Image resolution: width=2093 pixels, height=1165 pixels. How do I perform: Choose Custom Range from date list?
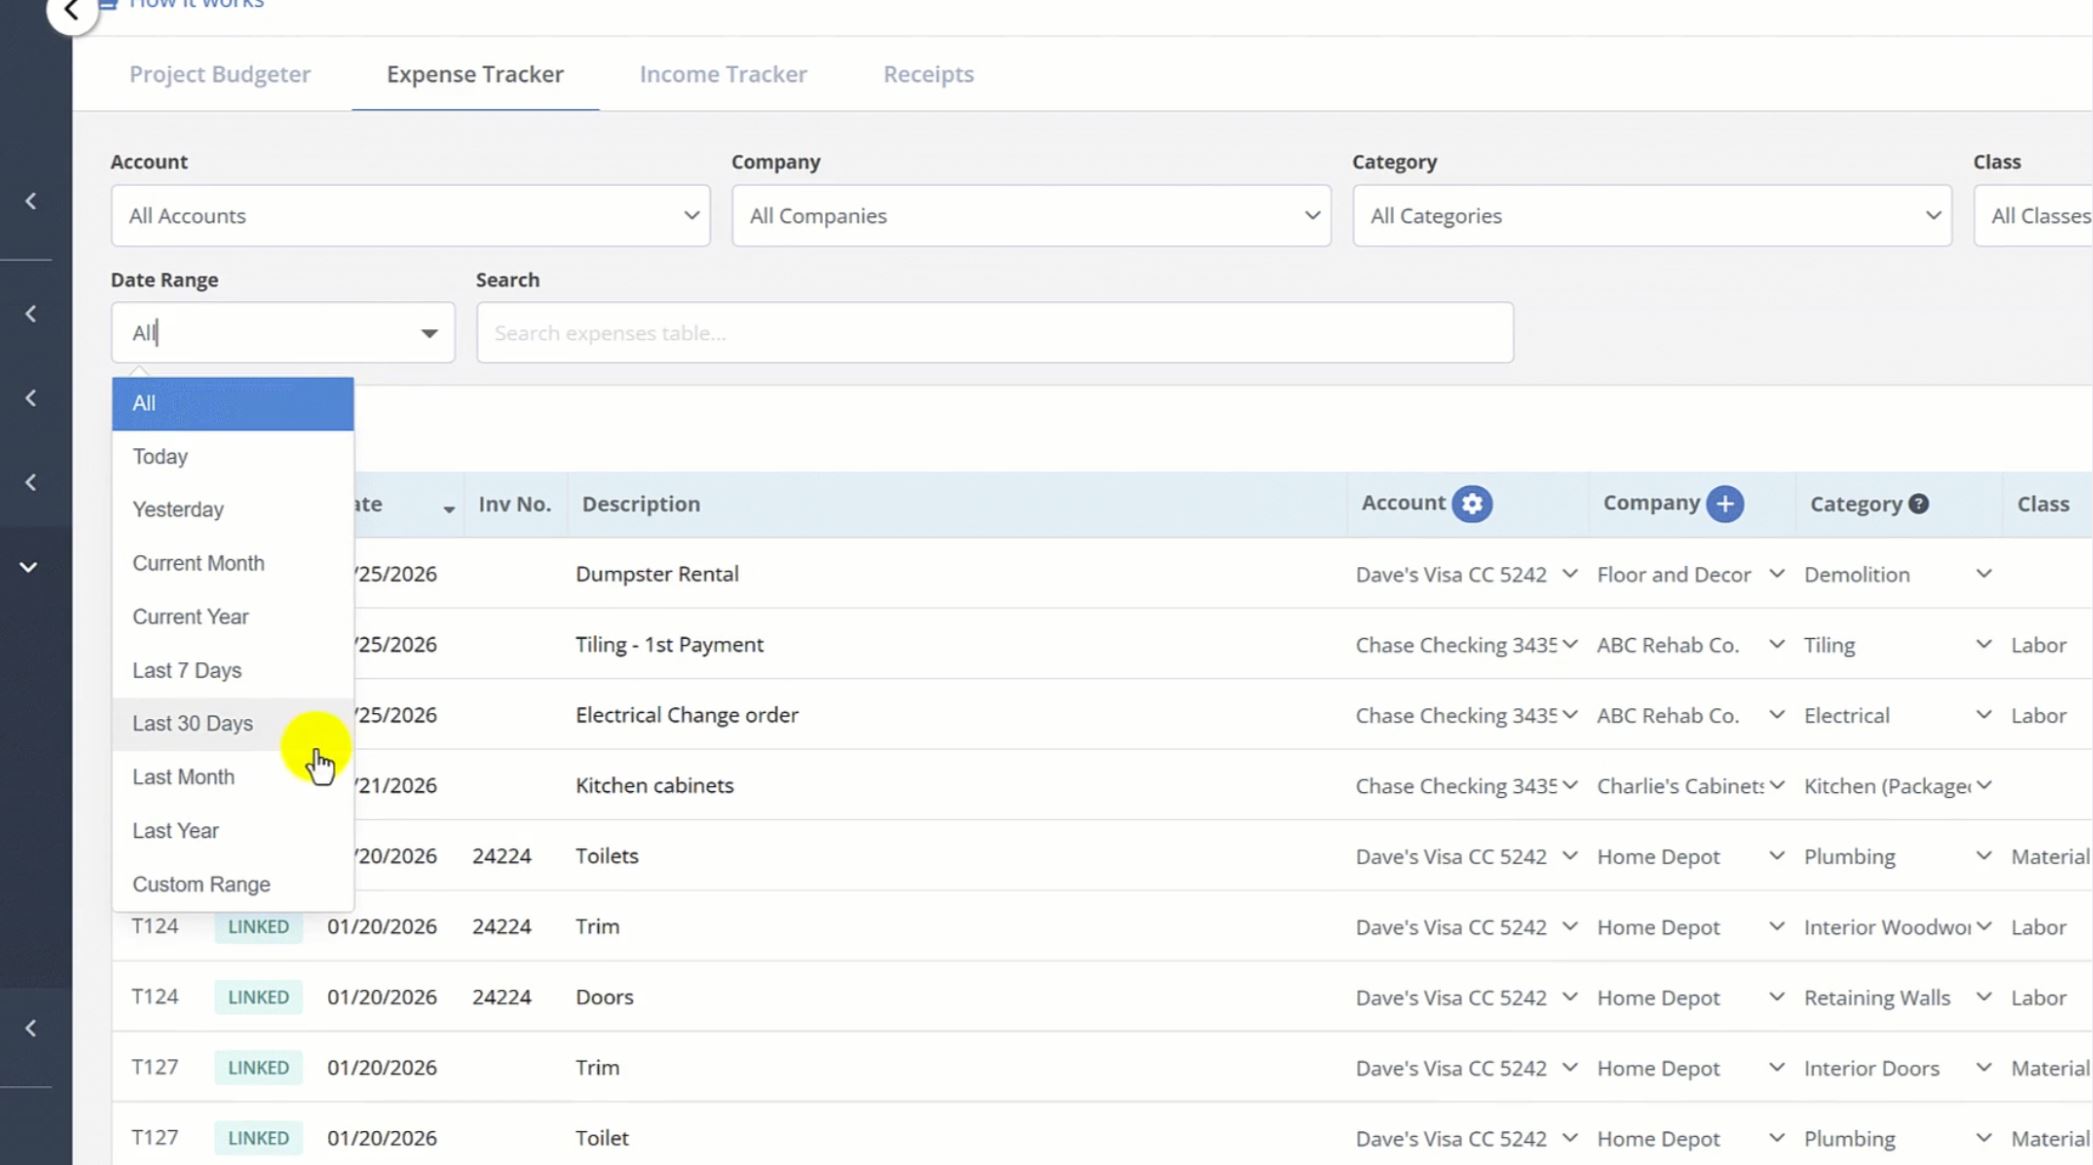(x=201, y=884)
